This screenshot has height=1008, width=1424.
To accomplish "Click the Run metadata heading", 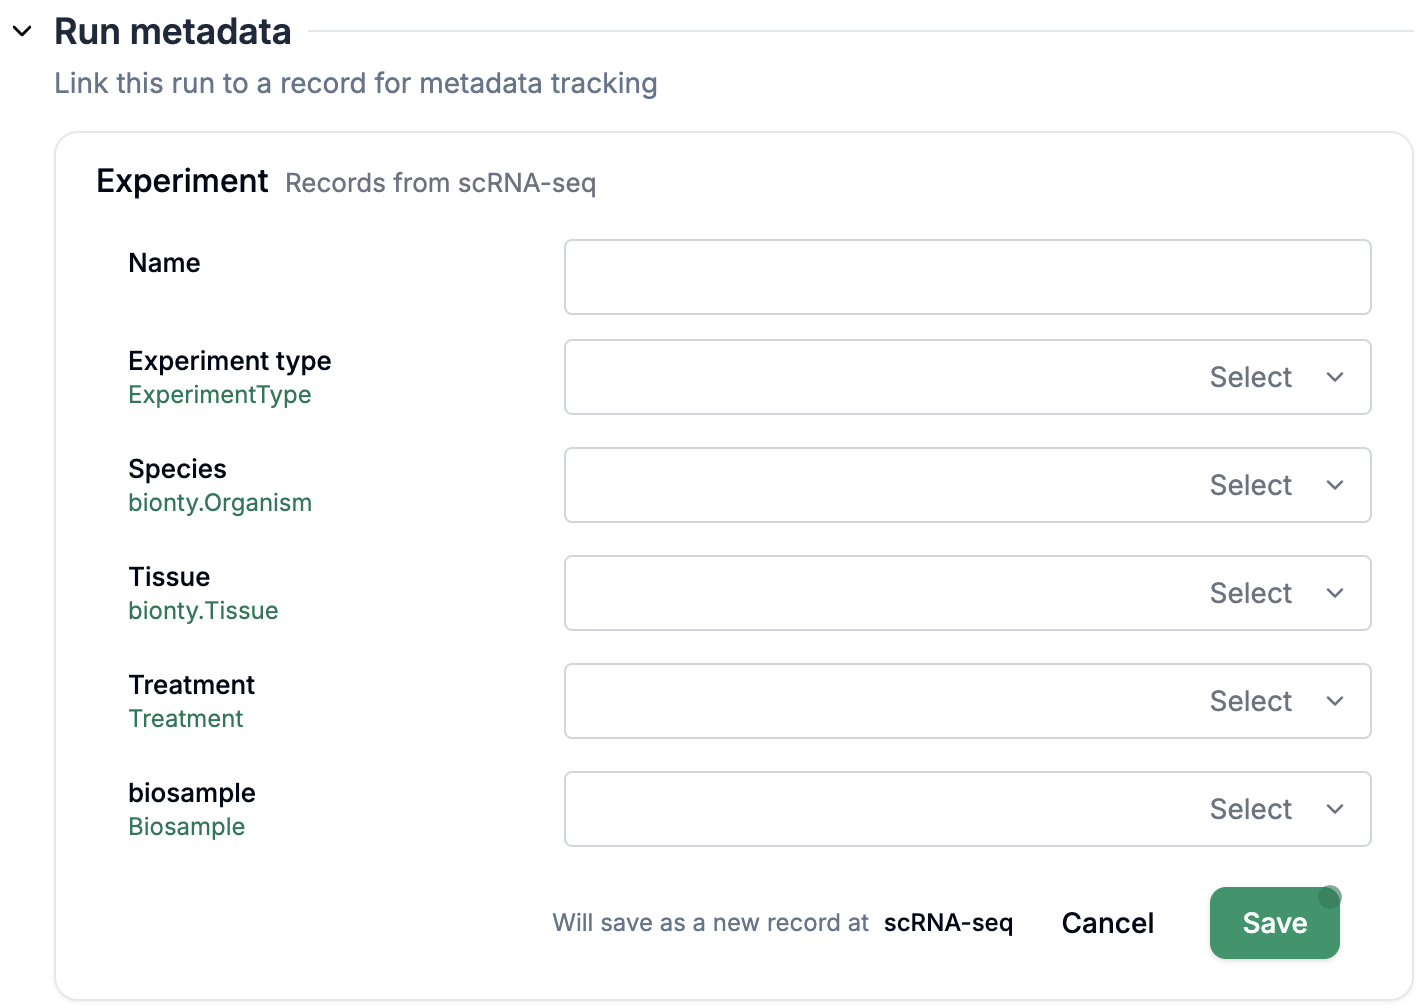I will point(172,32).
